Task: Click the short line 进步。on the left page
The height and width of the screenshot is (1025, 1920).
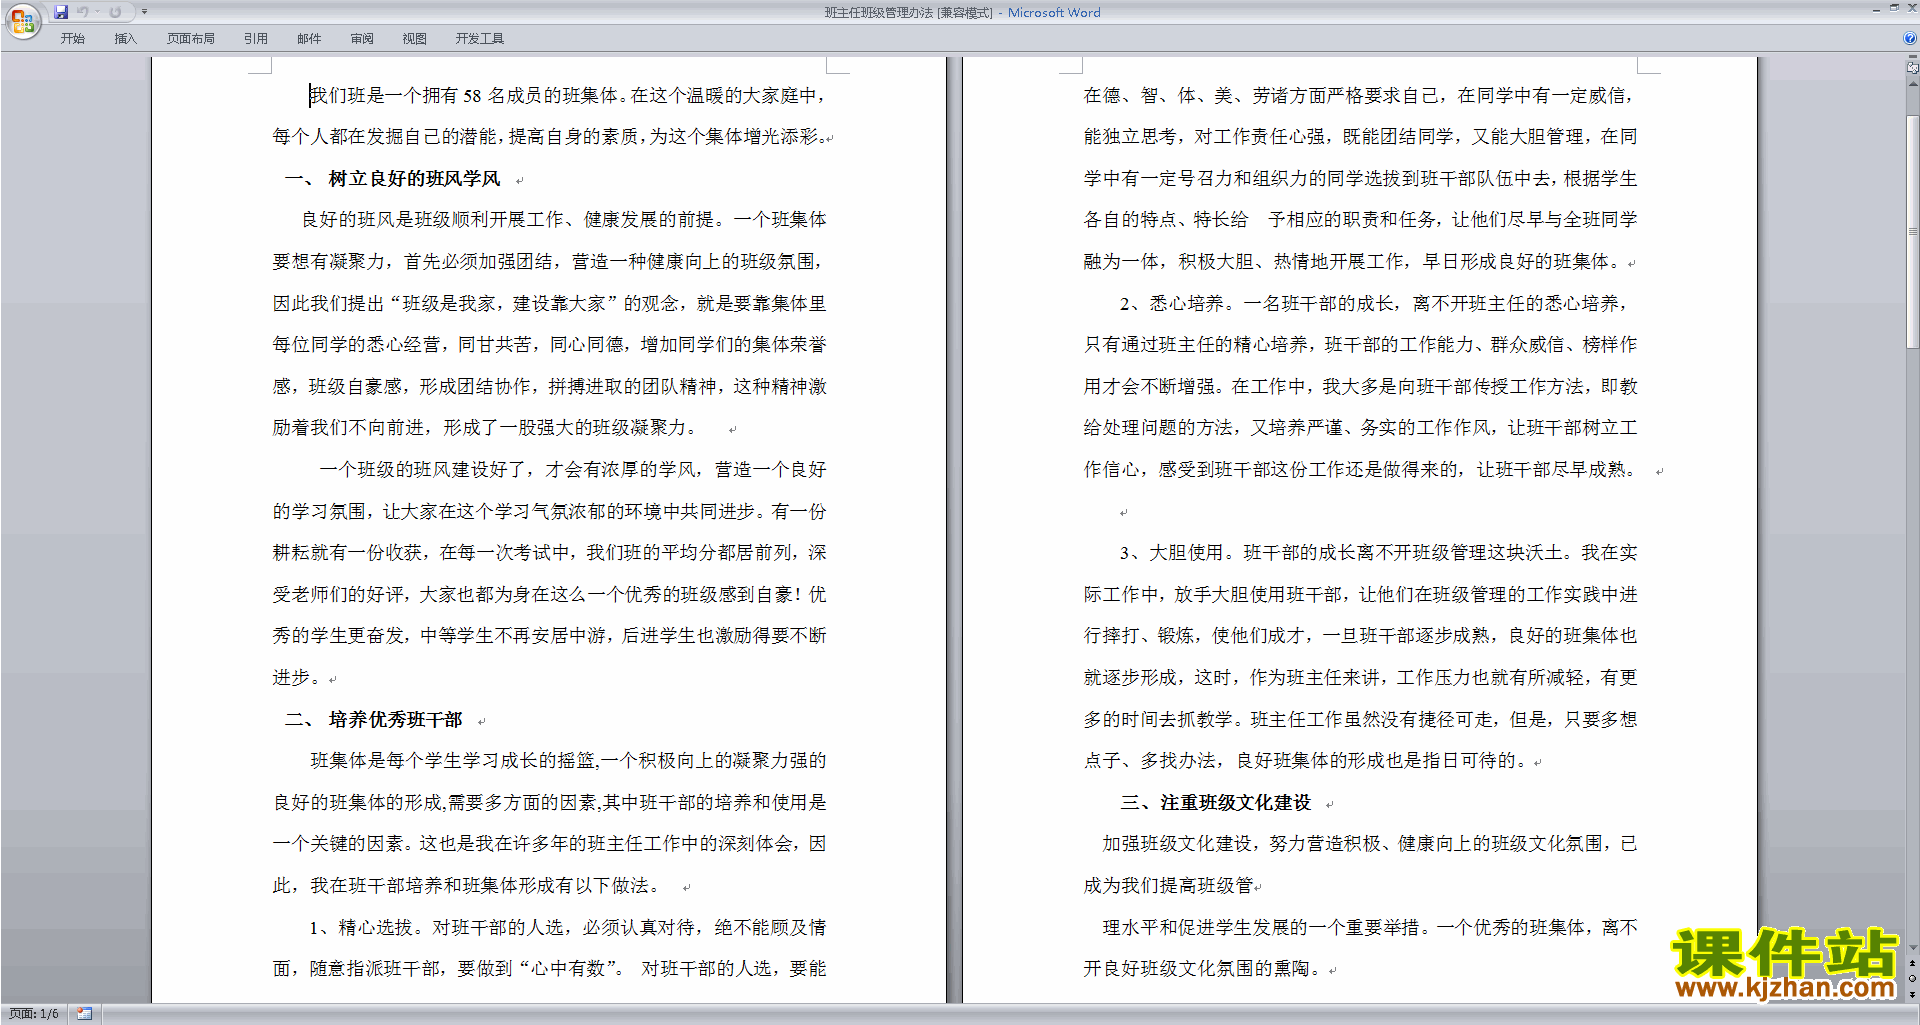Action: coord(297,678)
